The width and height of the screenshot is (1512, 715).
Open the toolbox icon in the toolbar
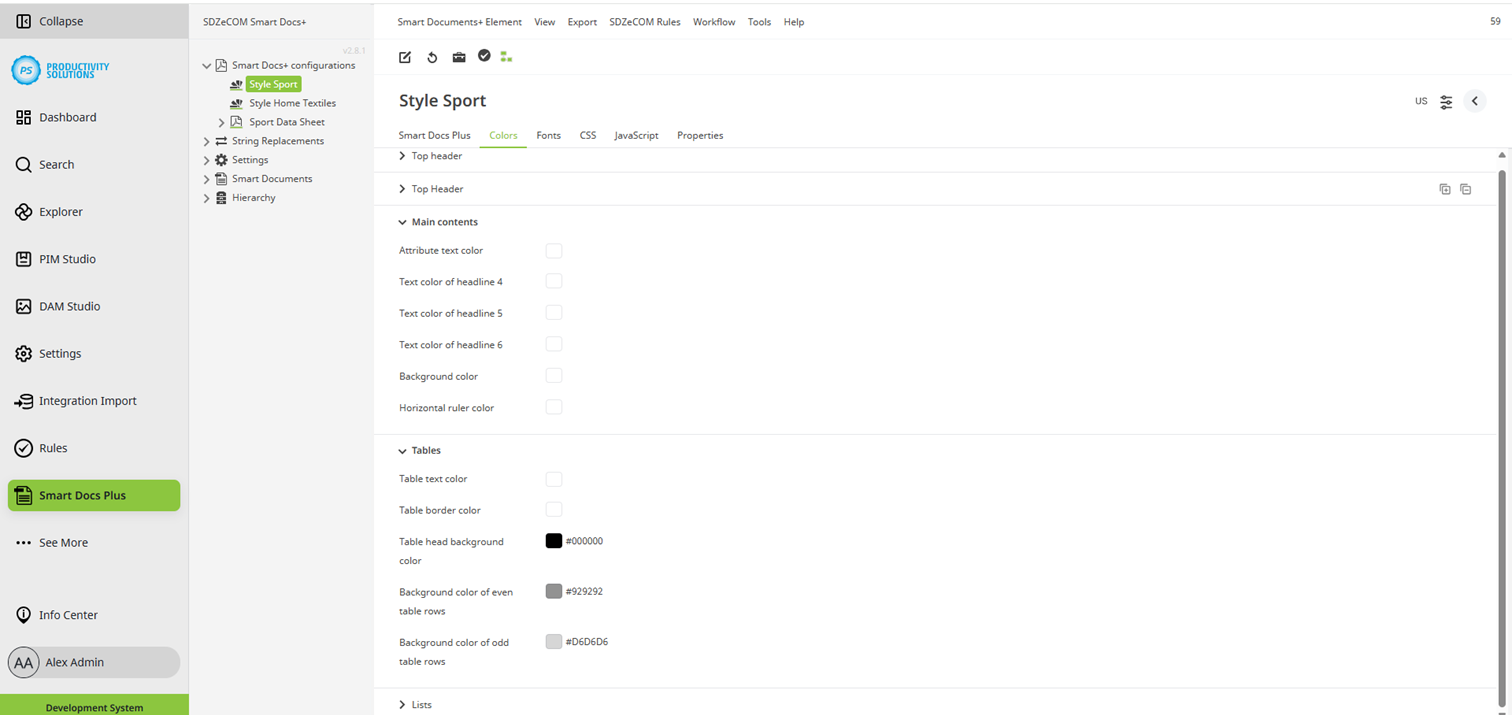pos(458,57)
